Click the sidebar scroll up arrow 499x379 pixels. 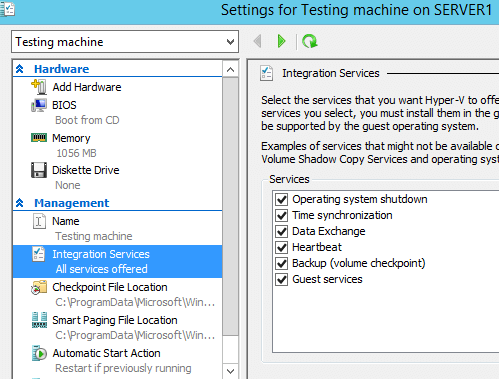point(230,70)
